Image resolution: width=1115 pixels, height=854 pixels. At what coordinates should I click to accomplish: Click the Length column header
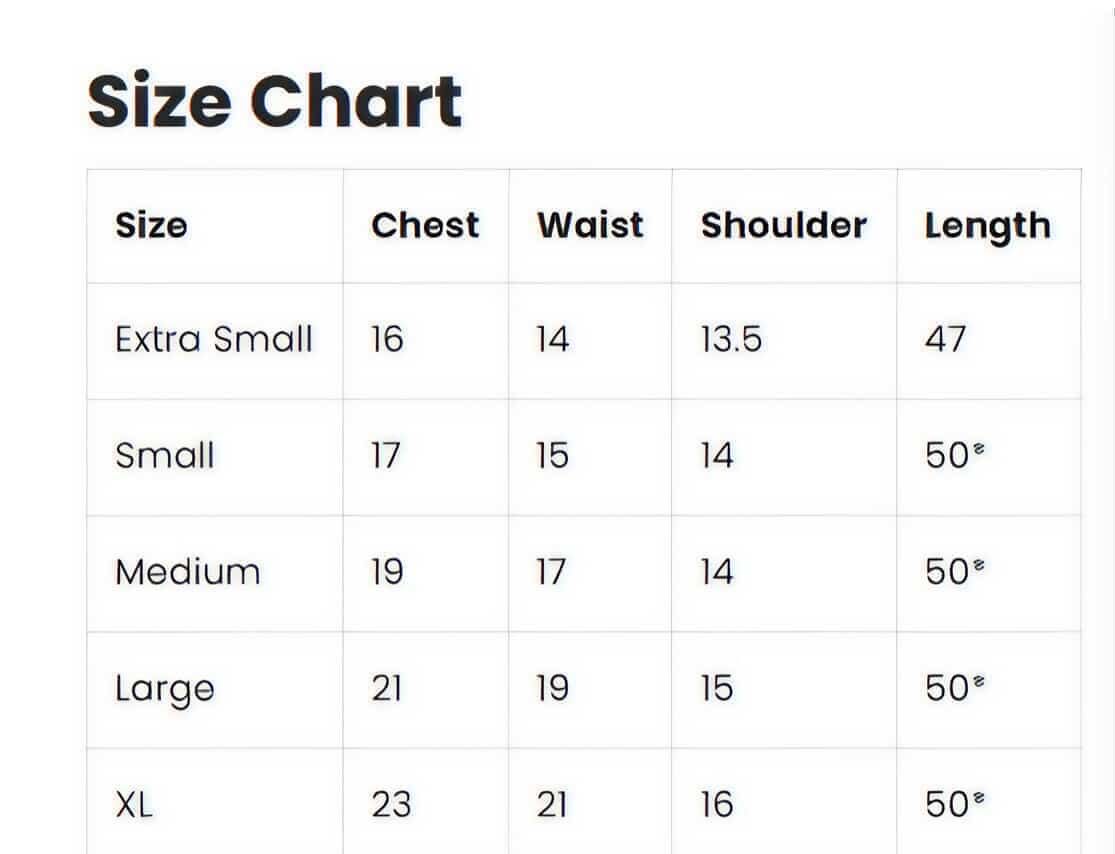(987, 227)
